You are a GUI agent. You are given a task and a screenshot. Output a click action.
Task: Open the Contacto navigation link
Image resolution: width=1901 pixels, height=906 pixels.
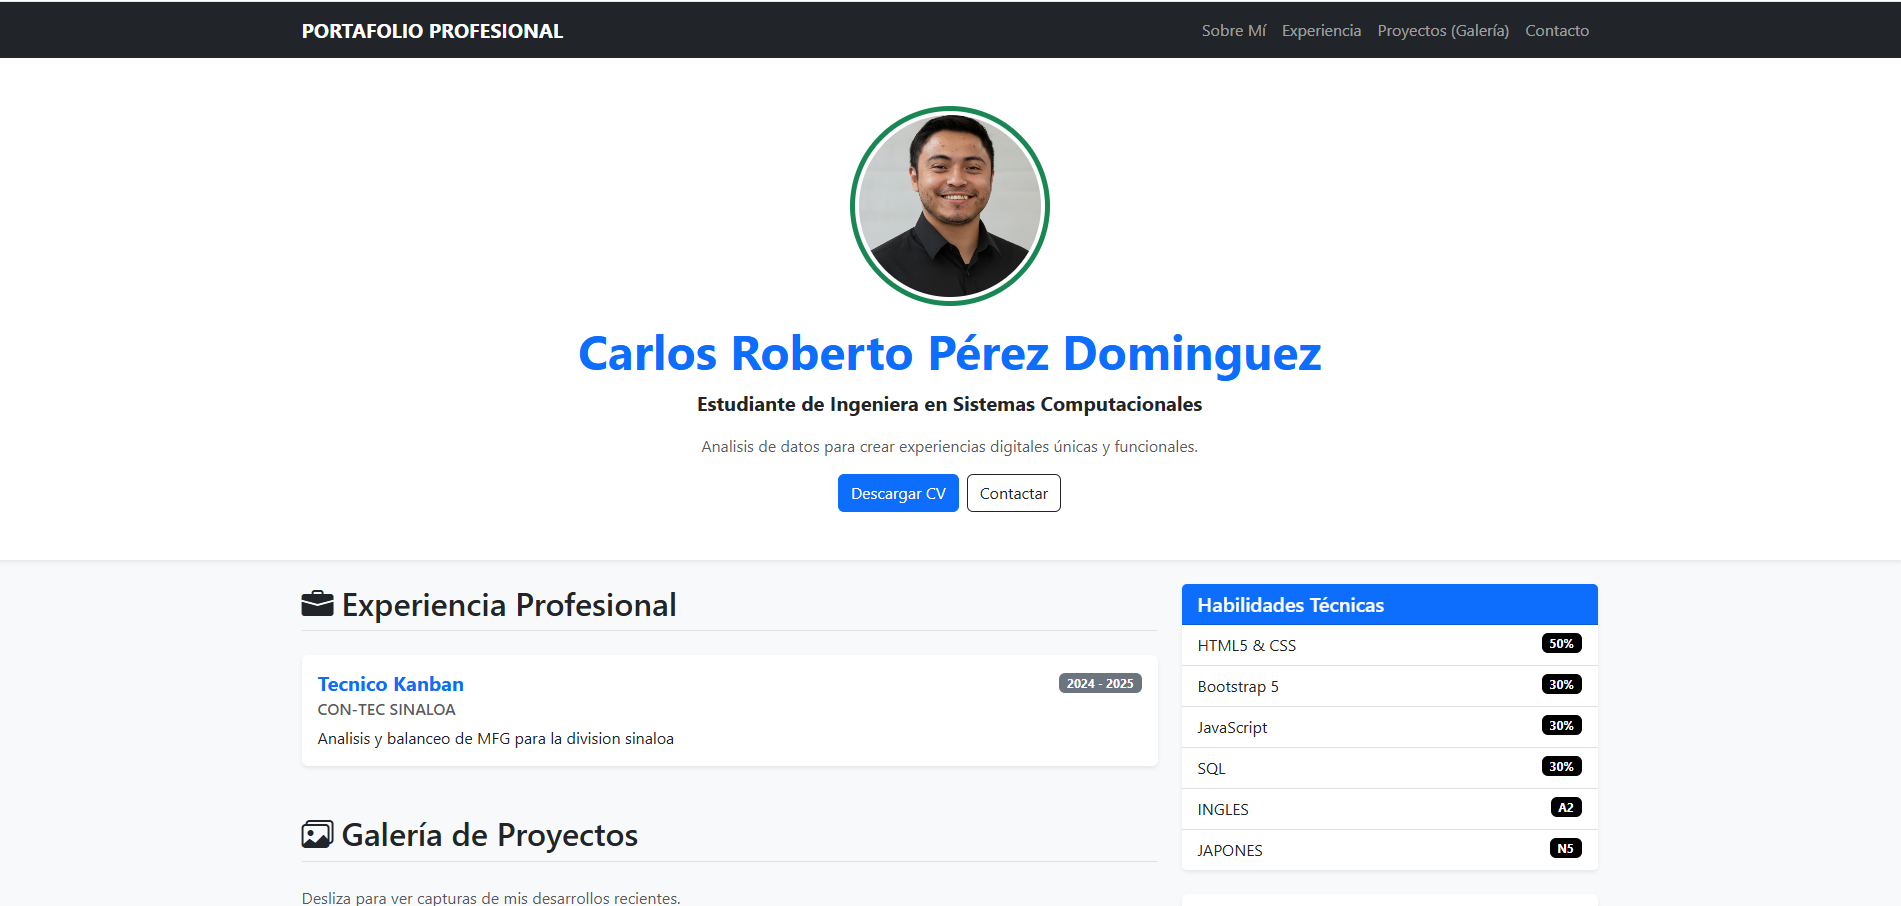(x=1556, y=30)
